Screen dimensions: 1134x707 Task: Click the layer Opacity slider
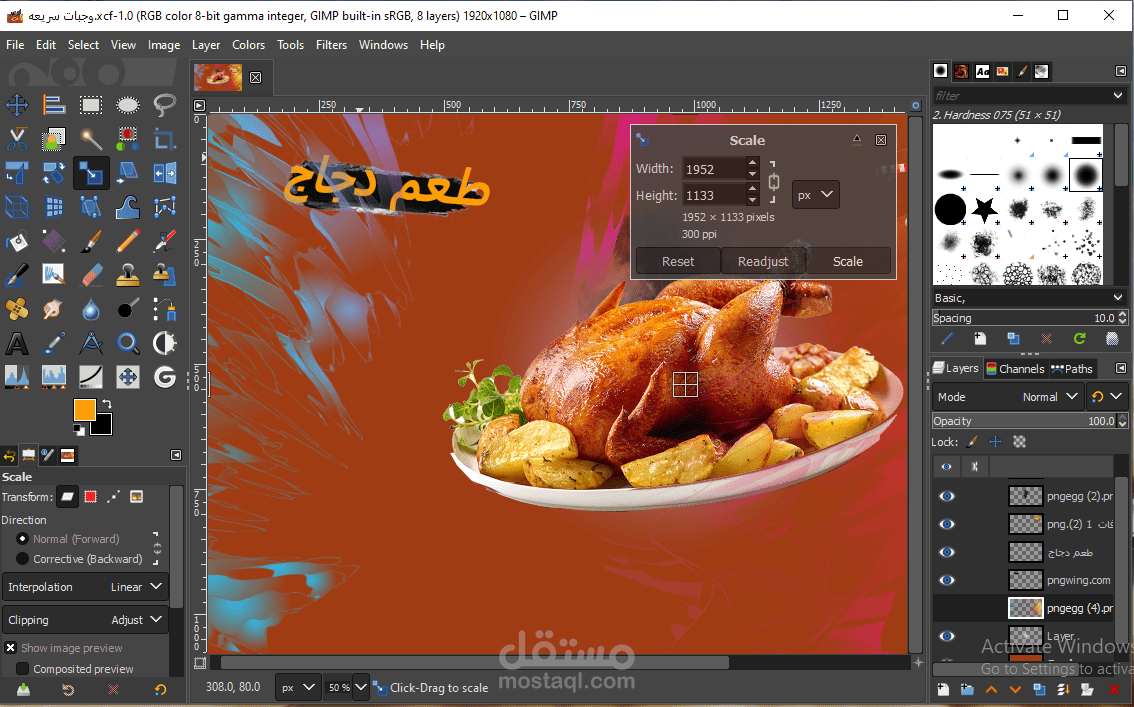coord(1025,421)
